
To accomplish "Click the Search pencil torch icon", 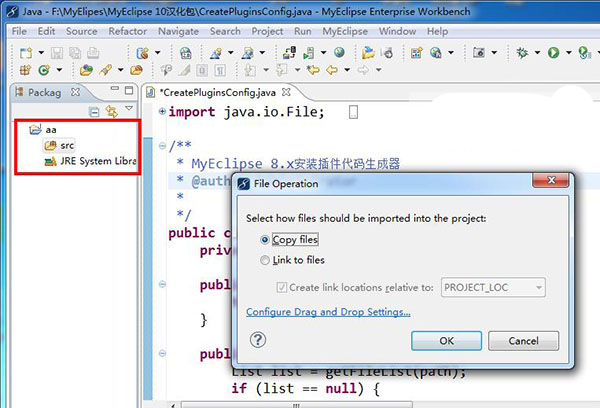I will 105,70.
